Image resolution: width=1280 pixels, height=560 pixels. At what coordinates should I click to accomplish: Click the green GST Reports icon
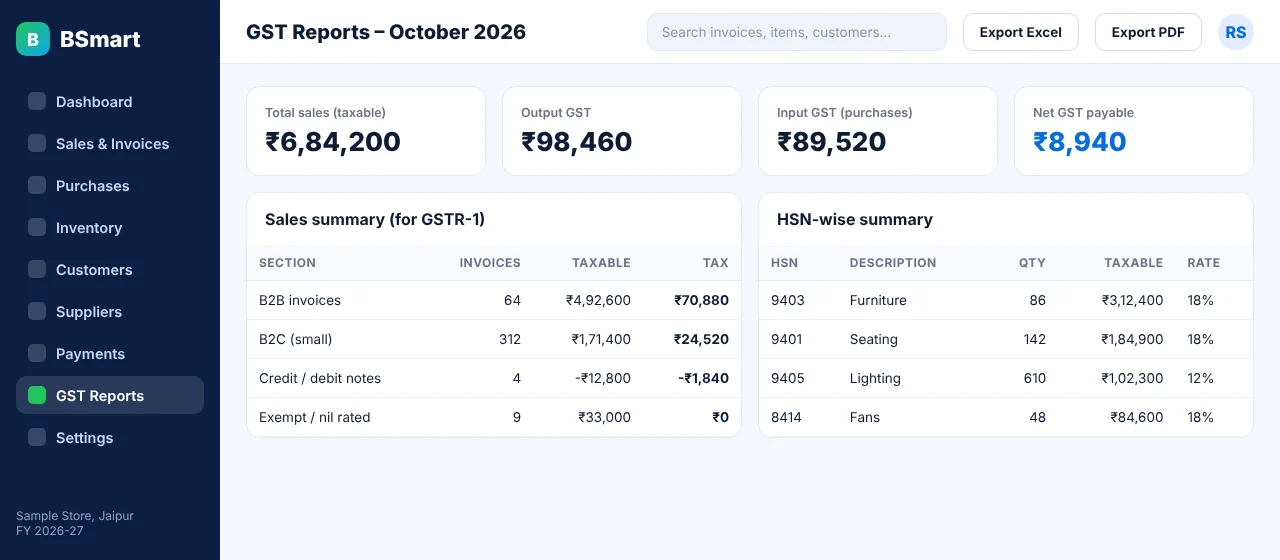(37, 395)
